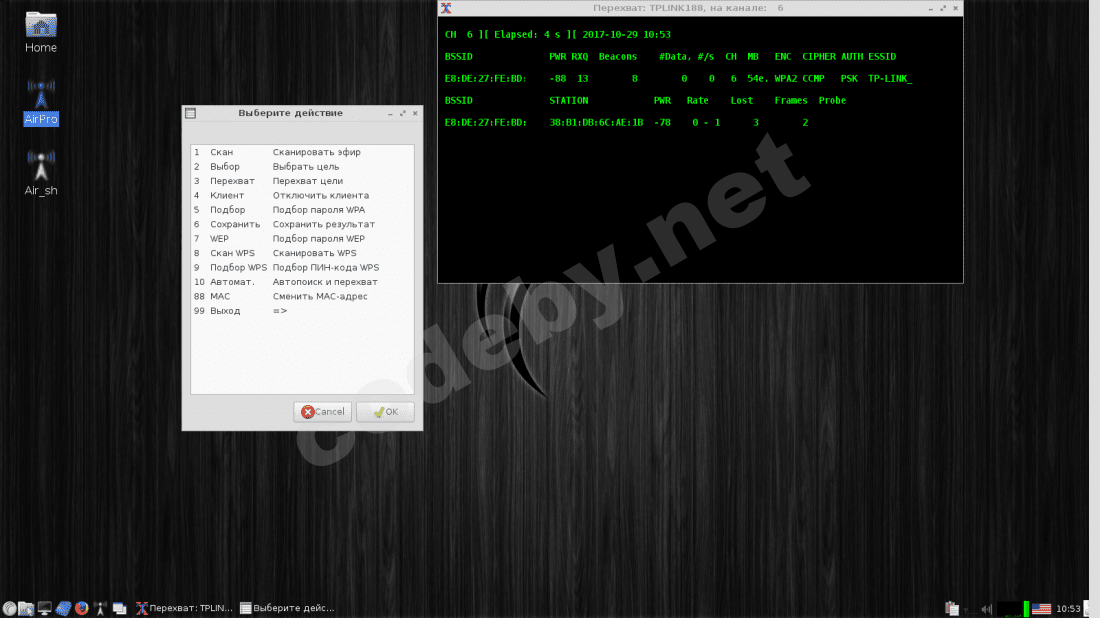
Task: Select row 8 Скан WPS
Action: [x=302, y=253]
